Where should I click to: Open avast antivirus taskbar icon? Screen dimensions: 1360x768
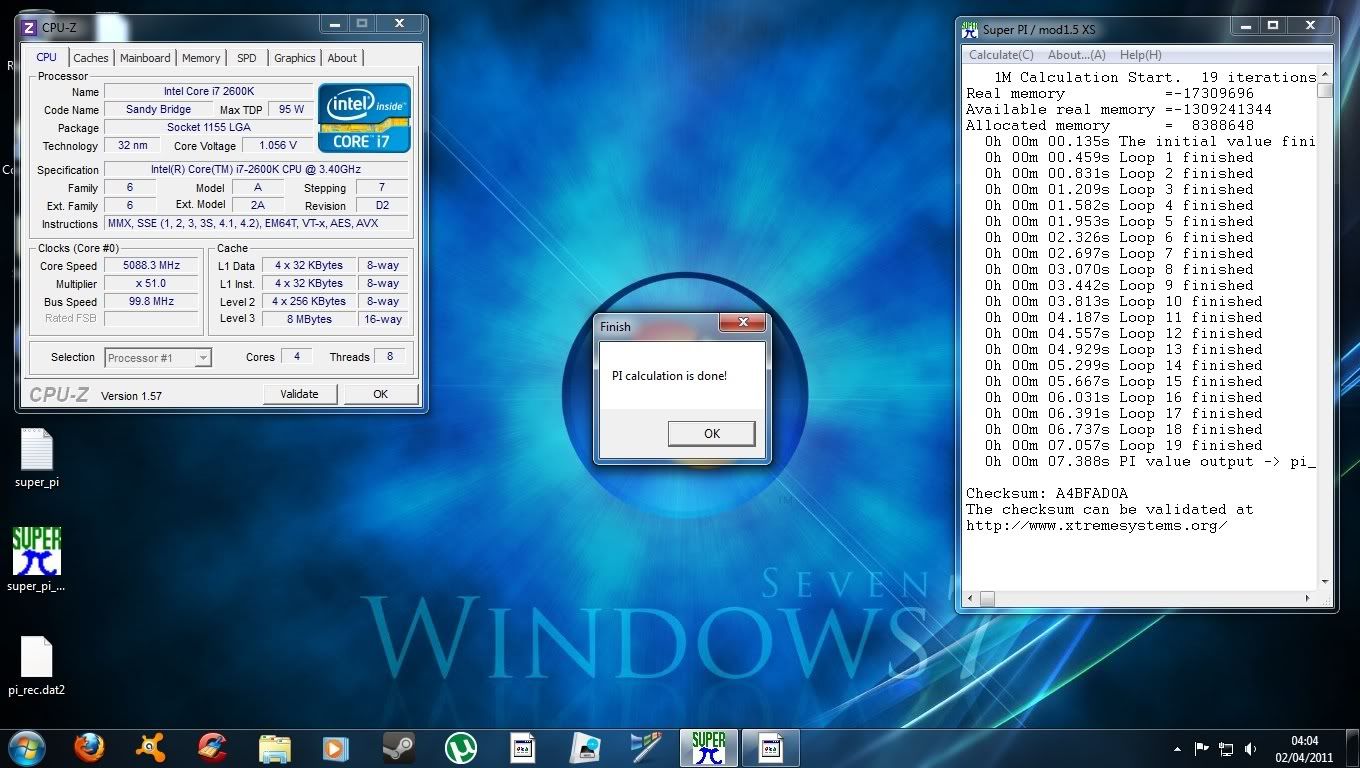point(151,747)
